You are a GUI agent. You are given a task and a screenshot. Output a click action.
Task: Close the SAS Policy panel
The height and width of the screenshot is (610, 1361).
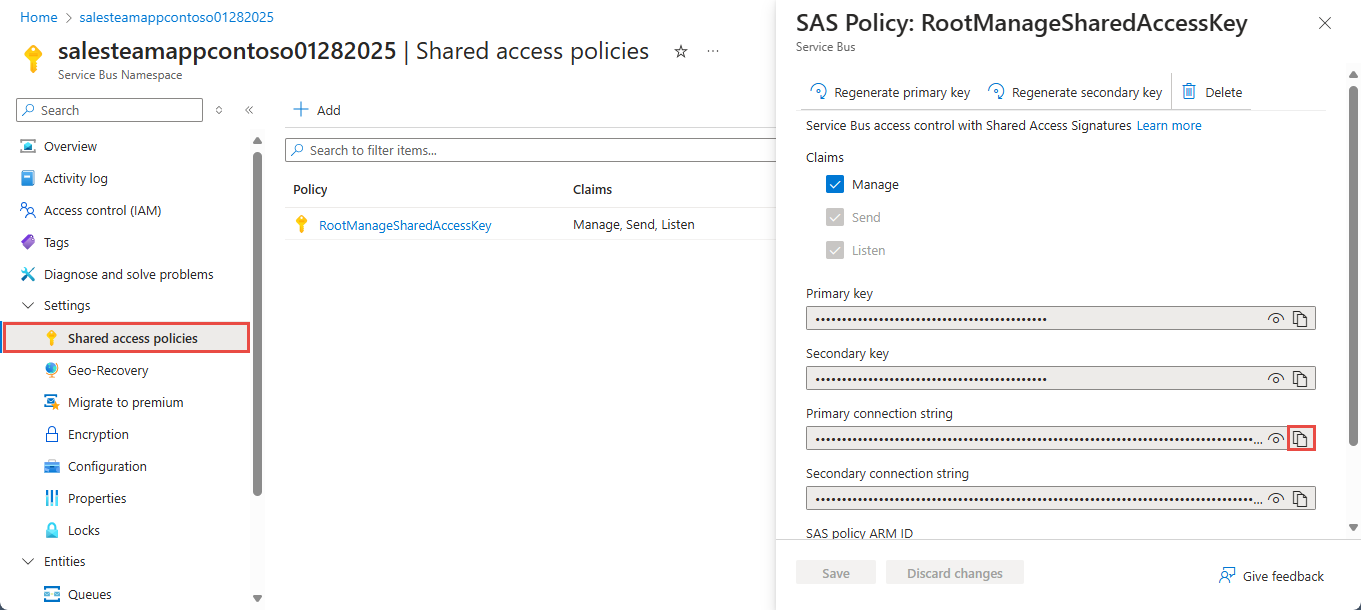1325,23
